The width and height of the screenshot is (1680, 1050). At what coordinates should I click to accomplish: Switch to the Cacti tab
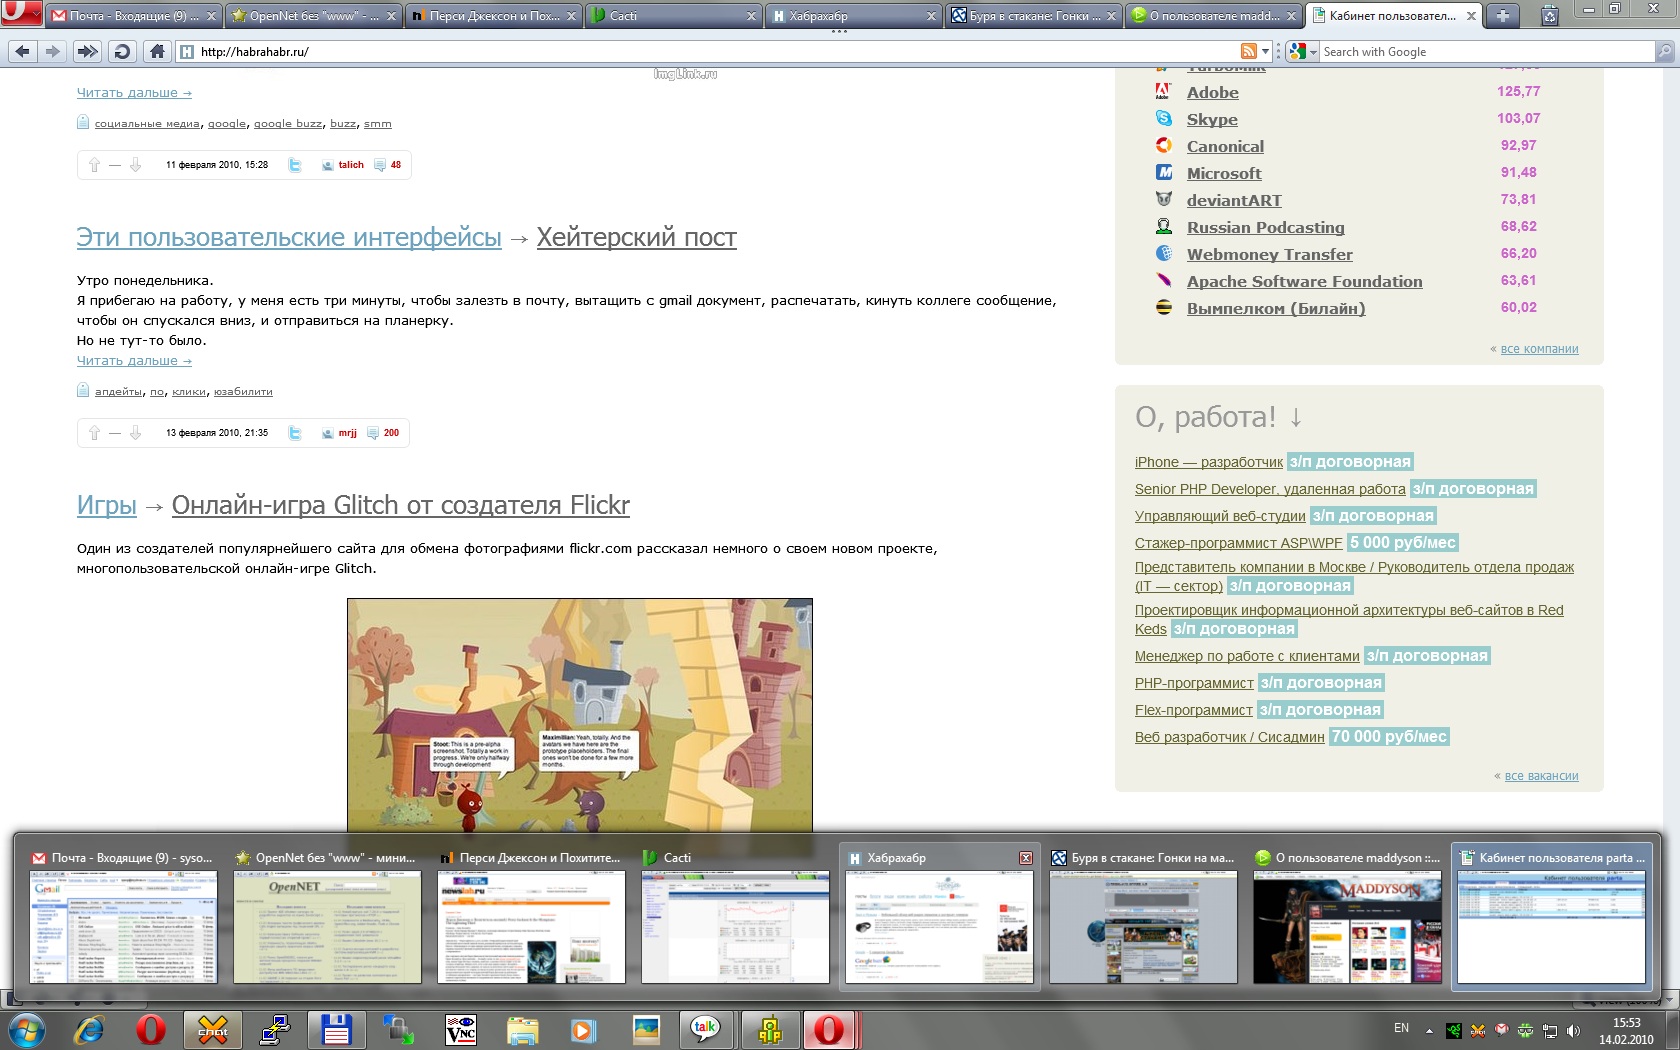point(672,16)
